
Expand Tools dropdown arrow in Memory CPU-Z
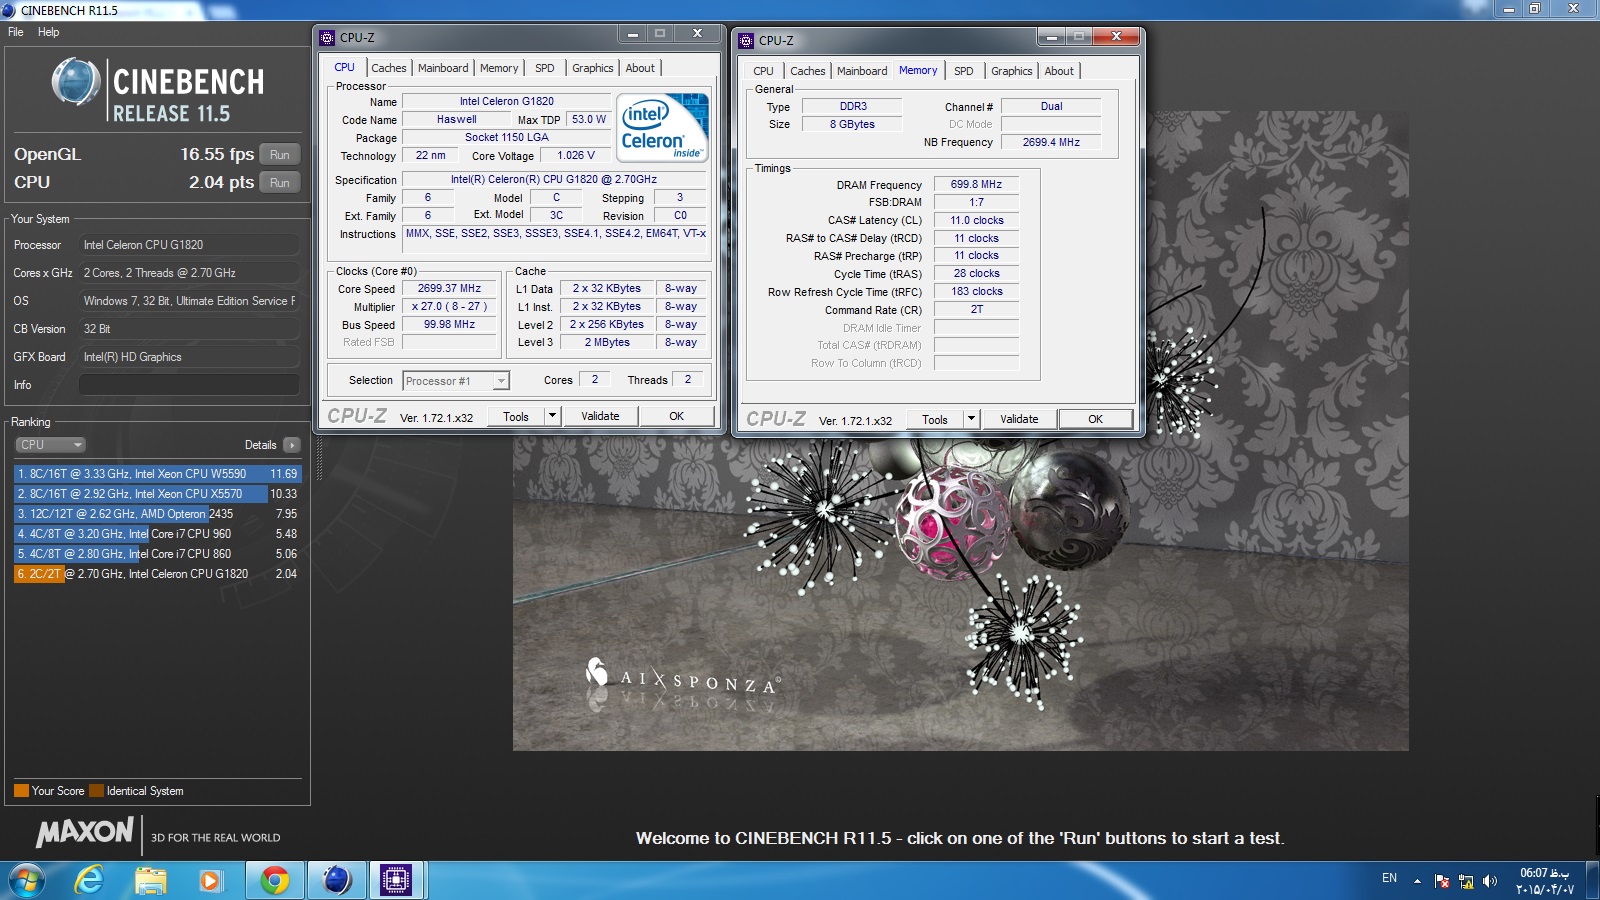971,419
